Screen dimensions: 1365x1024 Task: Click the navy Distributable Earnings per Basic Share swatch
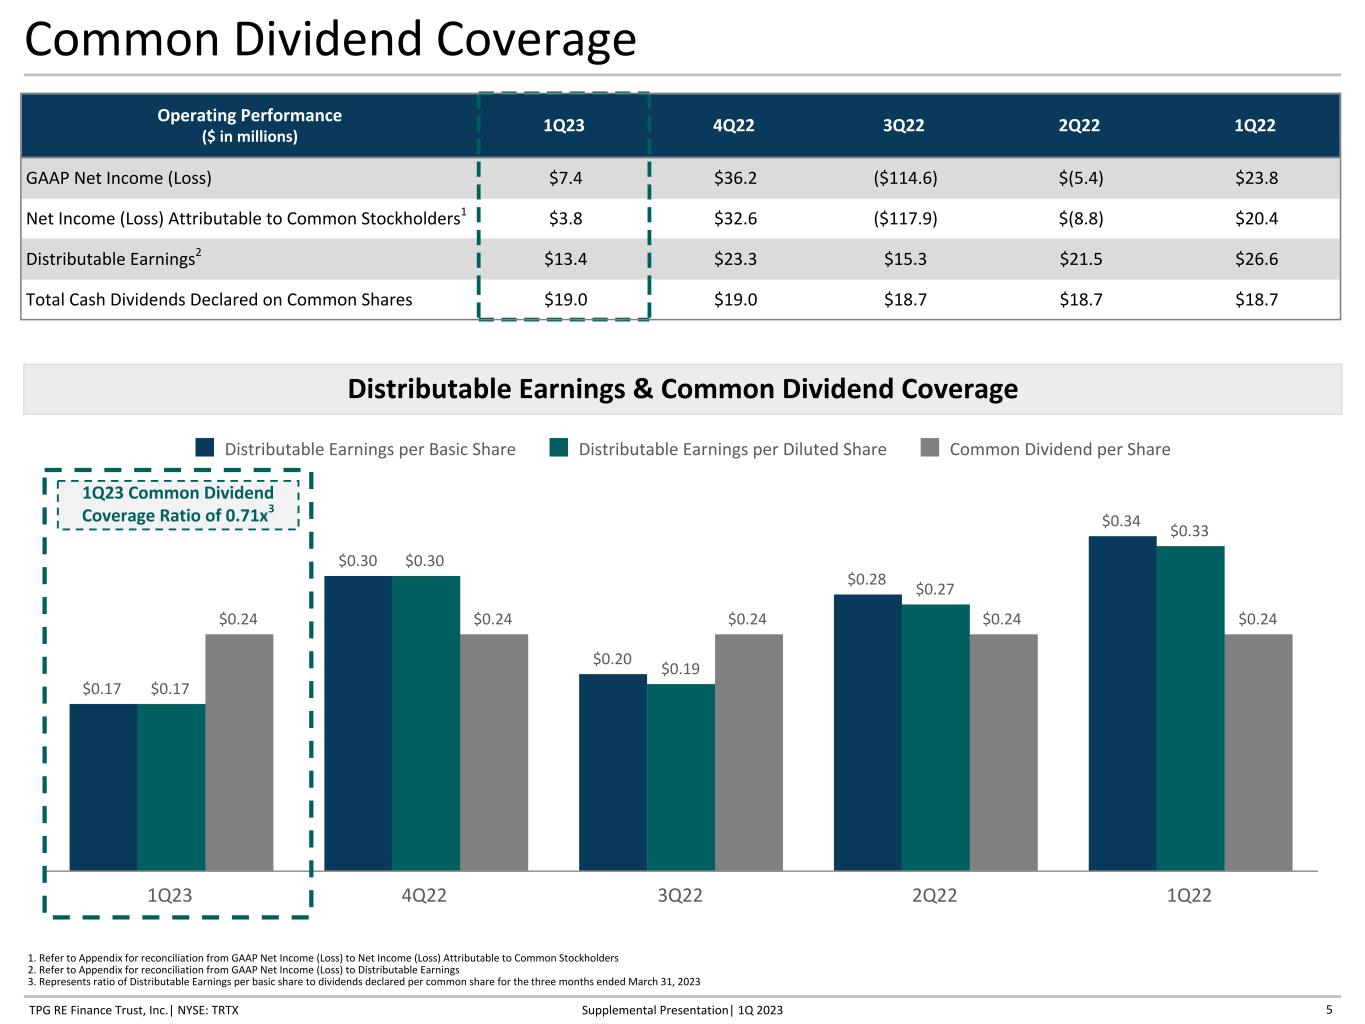pyautogui.click(x=205, y=448)
